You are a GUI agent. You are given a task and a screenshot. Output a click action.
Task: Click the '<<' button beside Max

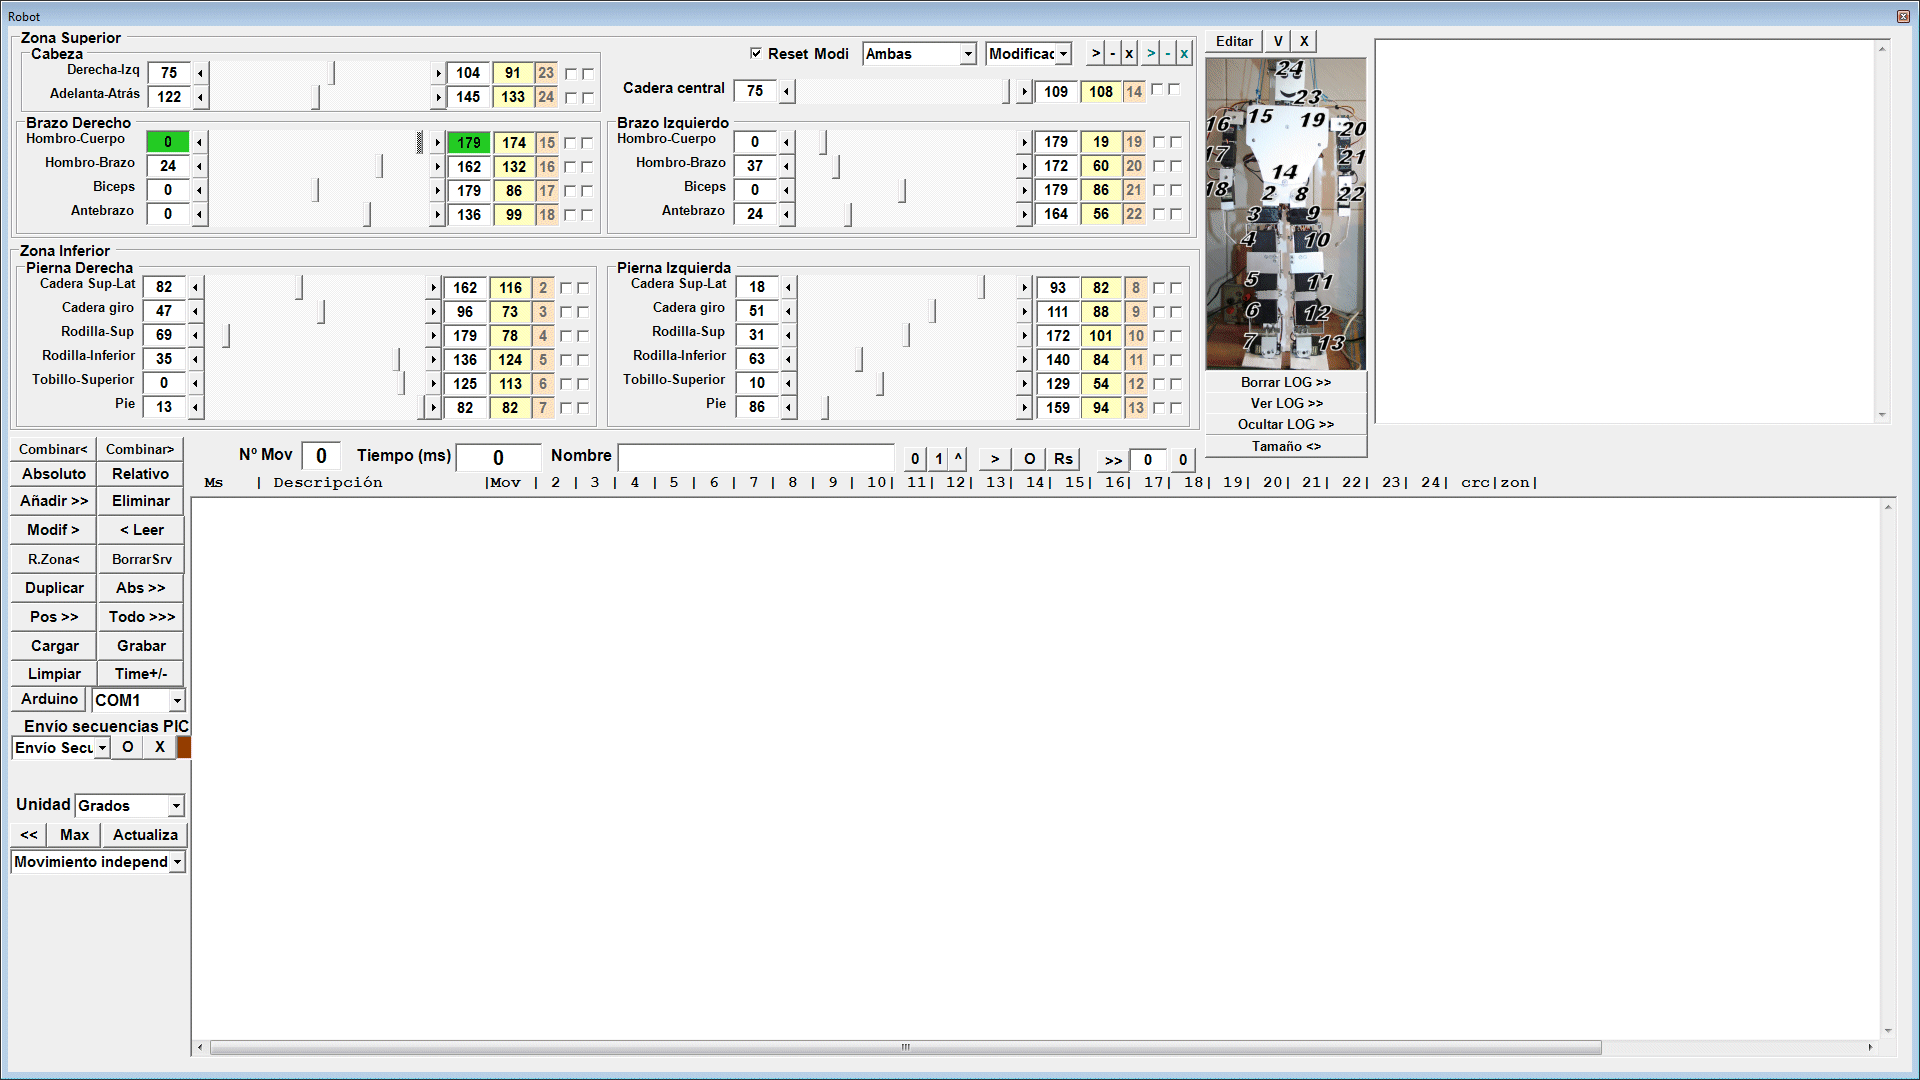29,835
